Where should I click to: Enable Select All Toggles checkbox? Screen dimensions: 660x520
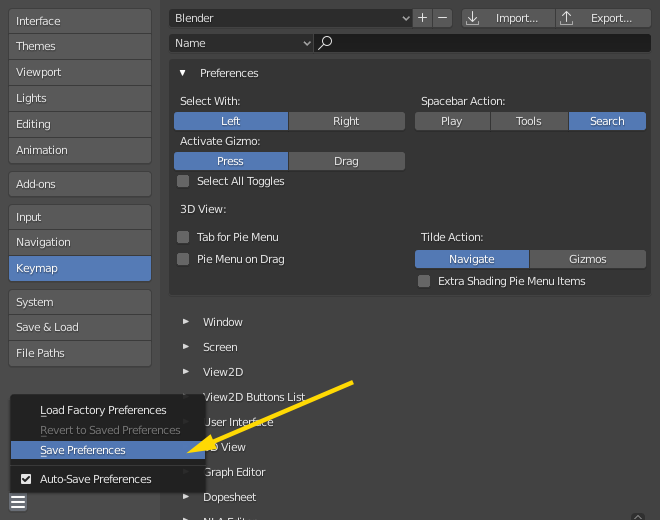[x=183, y=181]
